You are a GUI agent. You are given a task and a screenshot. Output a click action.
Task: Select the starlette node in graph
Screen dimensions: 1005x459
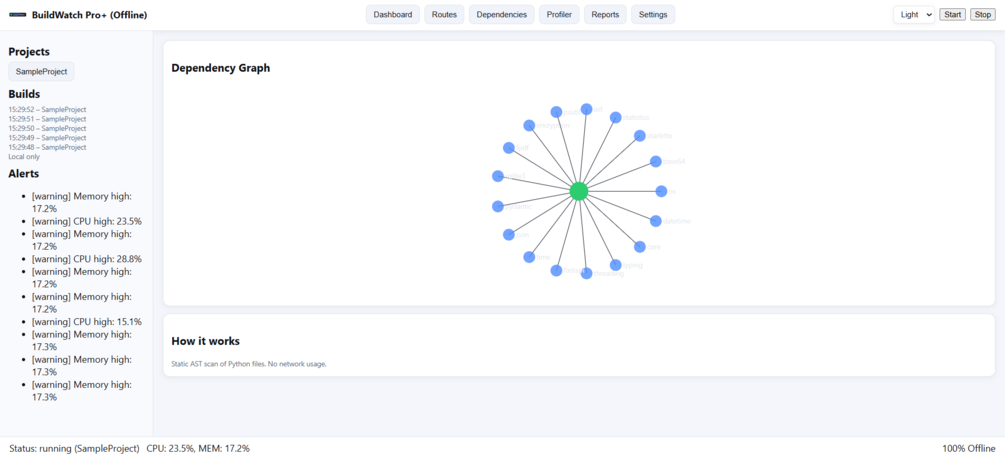(640, 136)
